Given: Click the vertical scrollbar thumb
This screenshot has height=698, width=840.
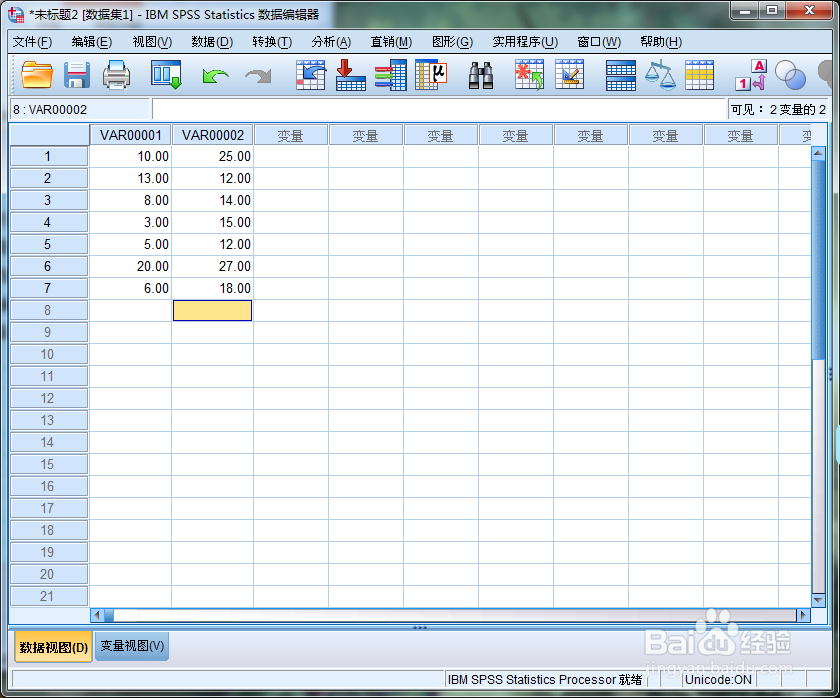Looking at the screenshot, I should [818, 260].
